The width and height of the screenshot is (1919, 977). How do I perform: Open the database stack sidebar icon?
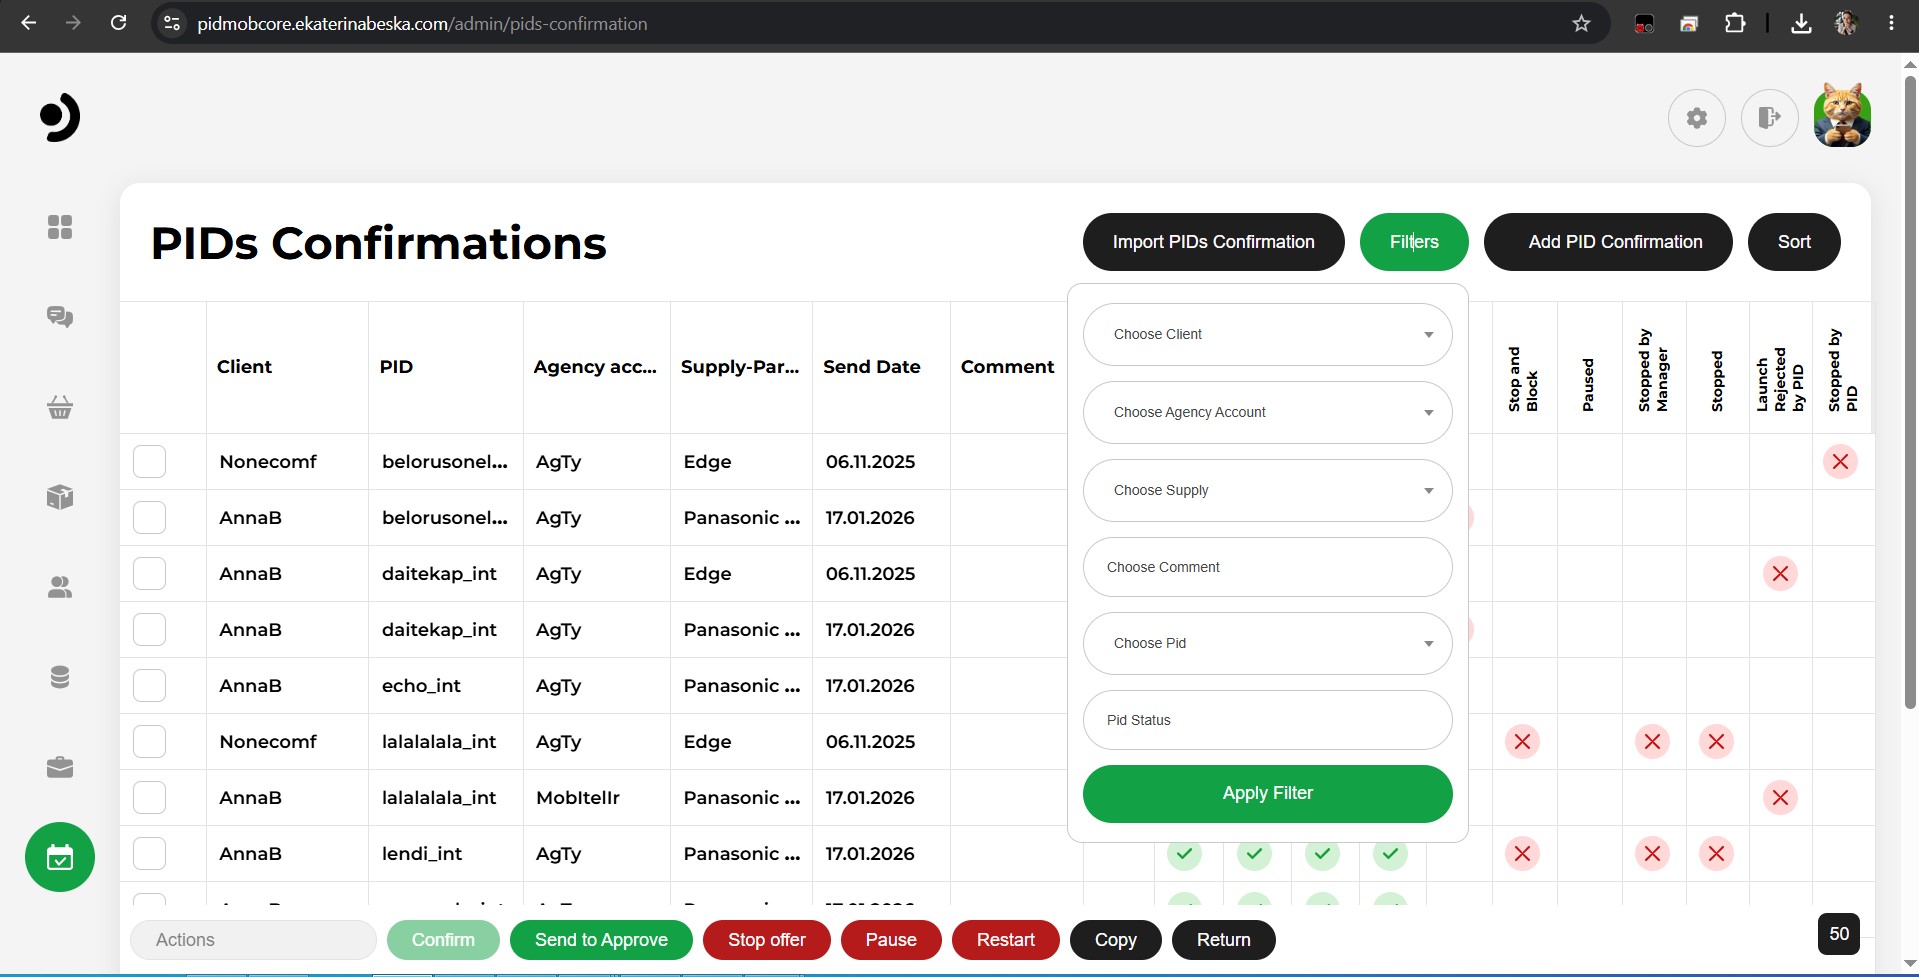(x=60, y=677)
